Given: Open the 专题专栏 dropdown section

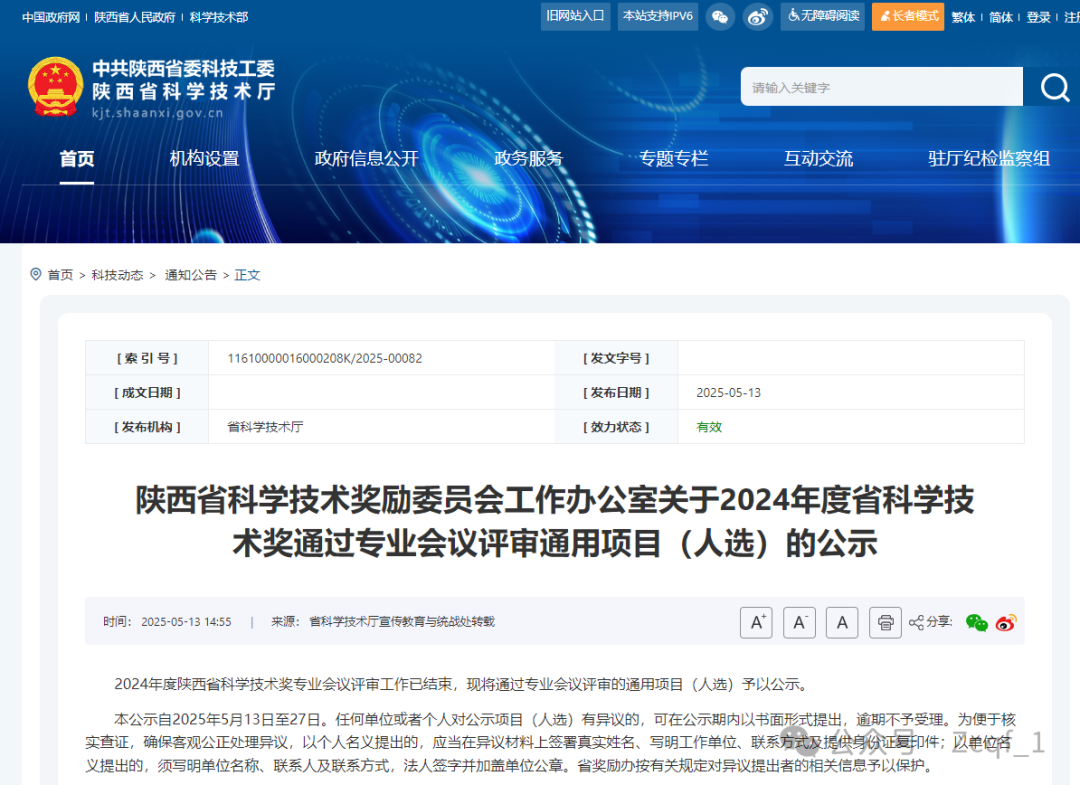Looking at the screenshot, I should click(673, 158).
